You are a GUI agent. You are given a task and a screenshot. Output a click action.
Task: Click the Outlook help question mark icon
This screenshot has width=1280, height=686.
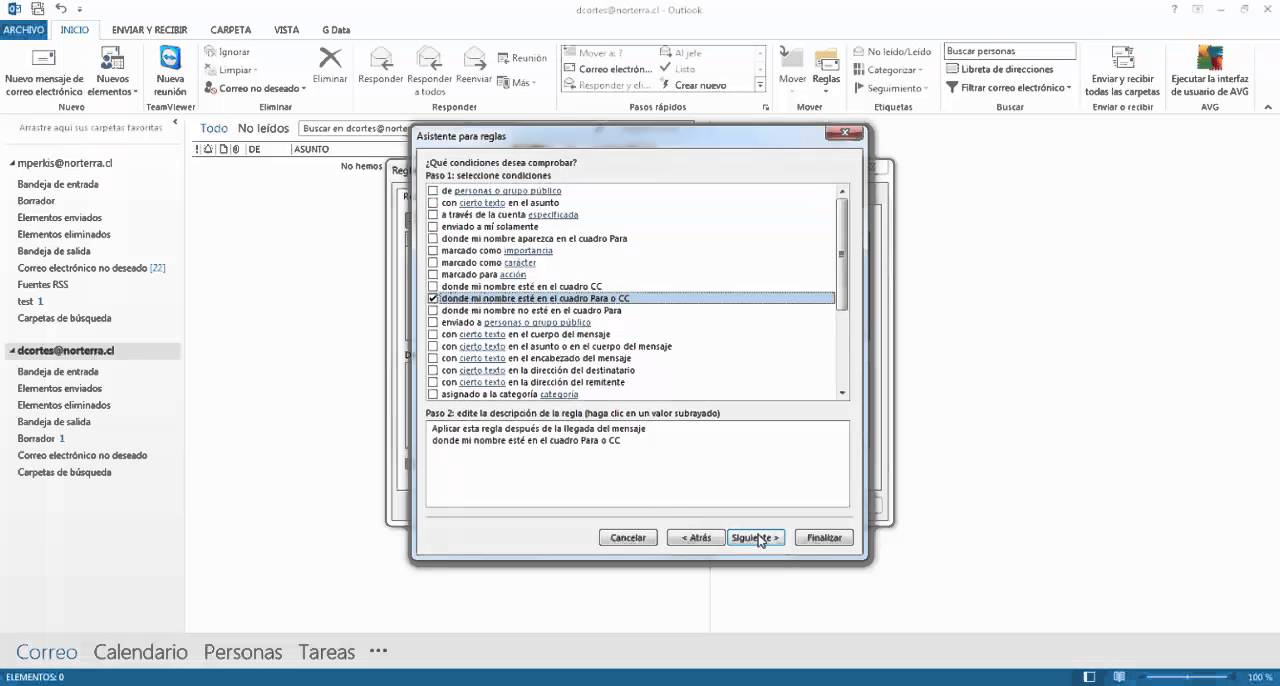(1174, 9)
